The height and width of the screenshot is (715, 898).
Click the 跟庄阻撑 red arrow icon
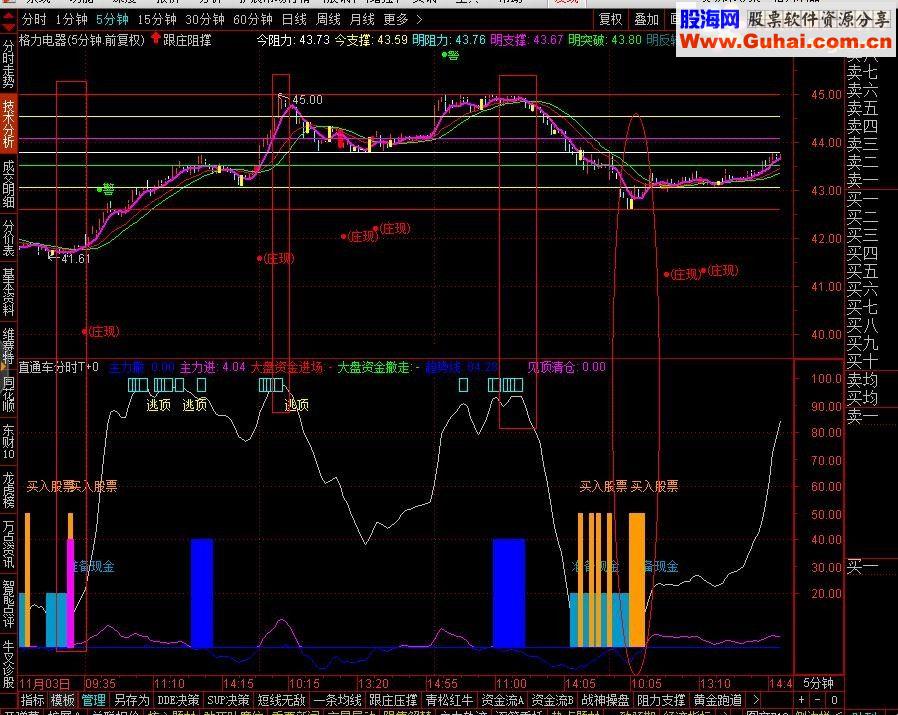(155, 38)
